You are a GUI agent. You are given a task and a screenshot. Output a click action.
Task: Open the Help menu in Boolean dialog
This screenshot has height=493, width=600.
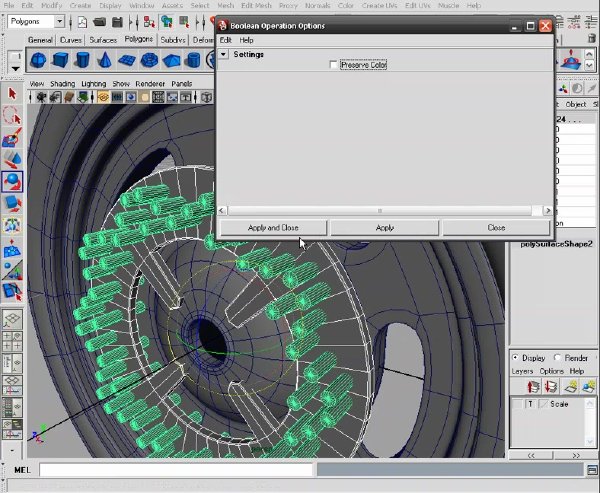click(x=246, y=40)
